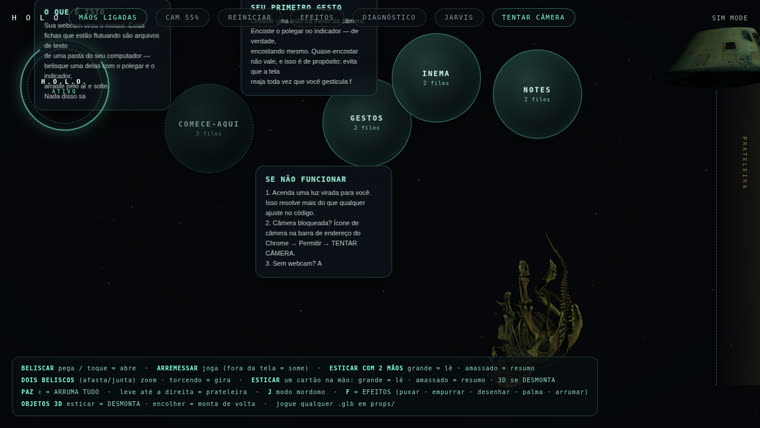Viewport: 760px width, 428px height.
Task: Click TENTAR CÂMERA button
Action: tap(533, 17)
